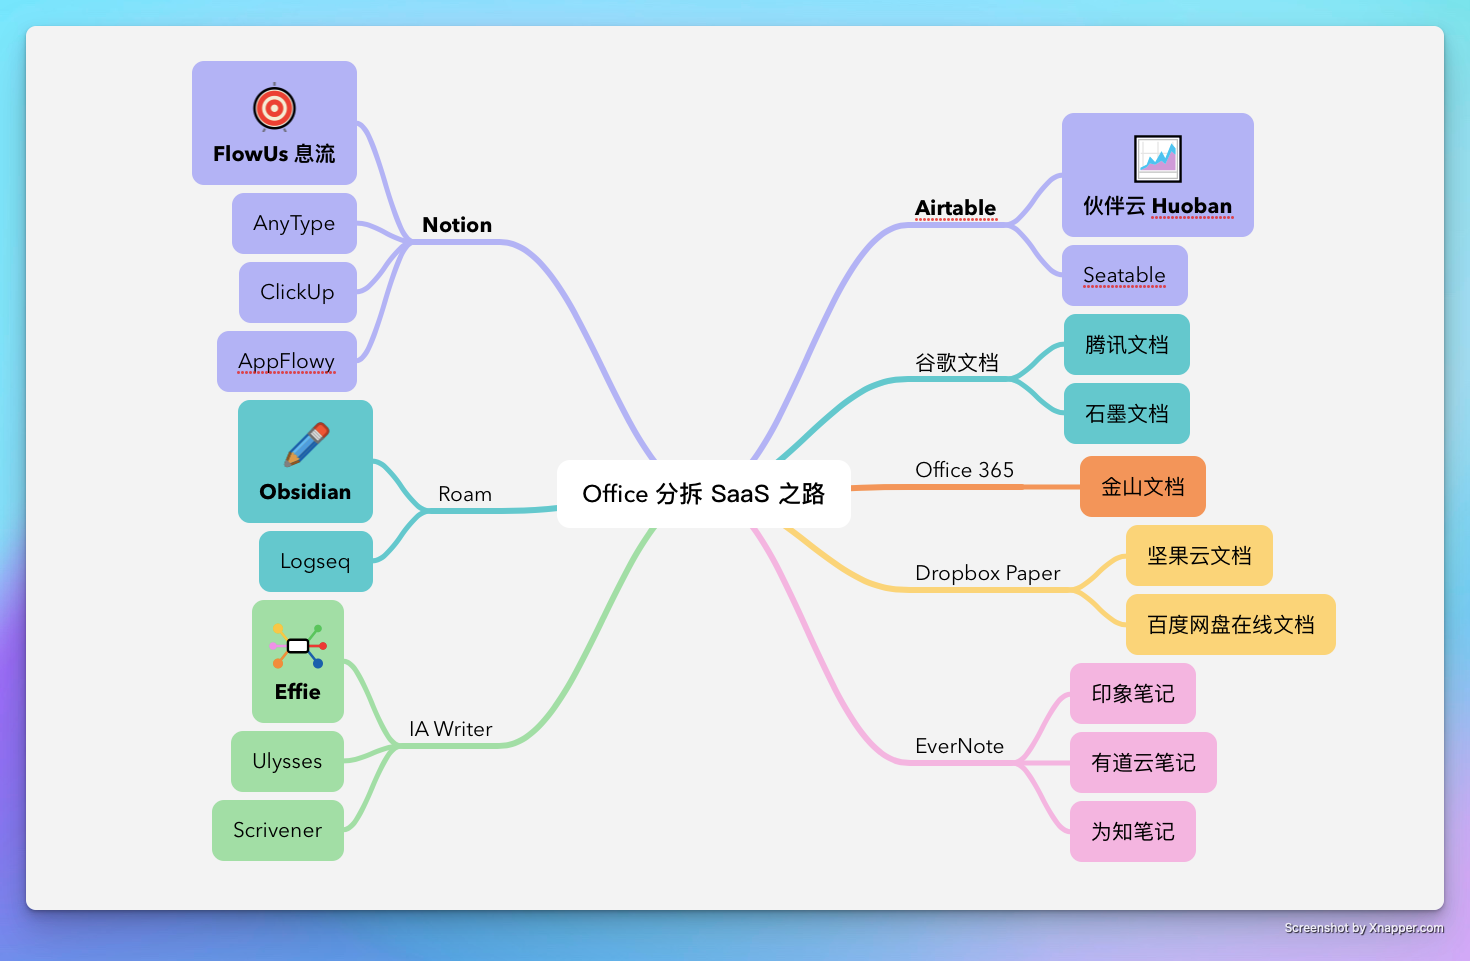Select the Ulysses node
Screen dimensions: 1470x961
click(287, 761)
